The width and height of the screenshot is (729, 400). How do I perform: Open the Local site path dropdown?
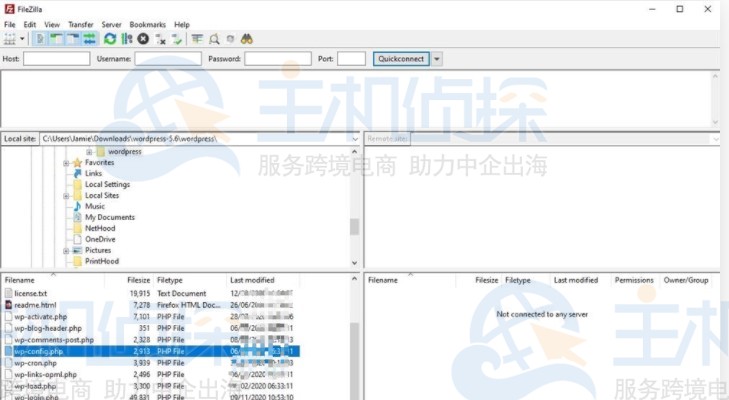point(355,139)
